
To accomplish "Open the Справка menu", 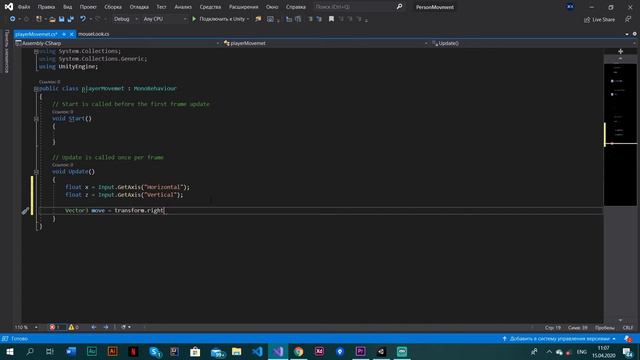I will pos(296,7).
